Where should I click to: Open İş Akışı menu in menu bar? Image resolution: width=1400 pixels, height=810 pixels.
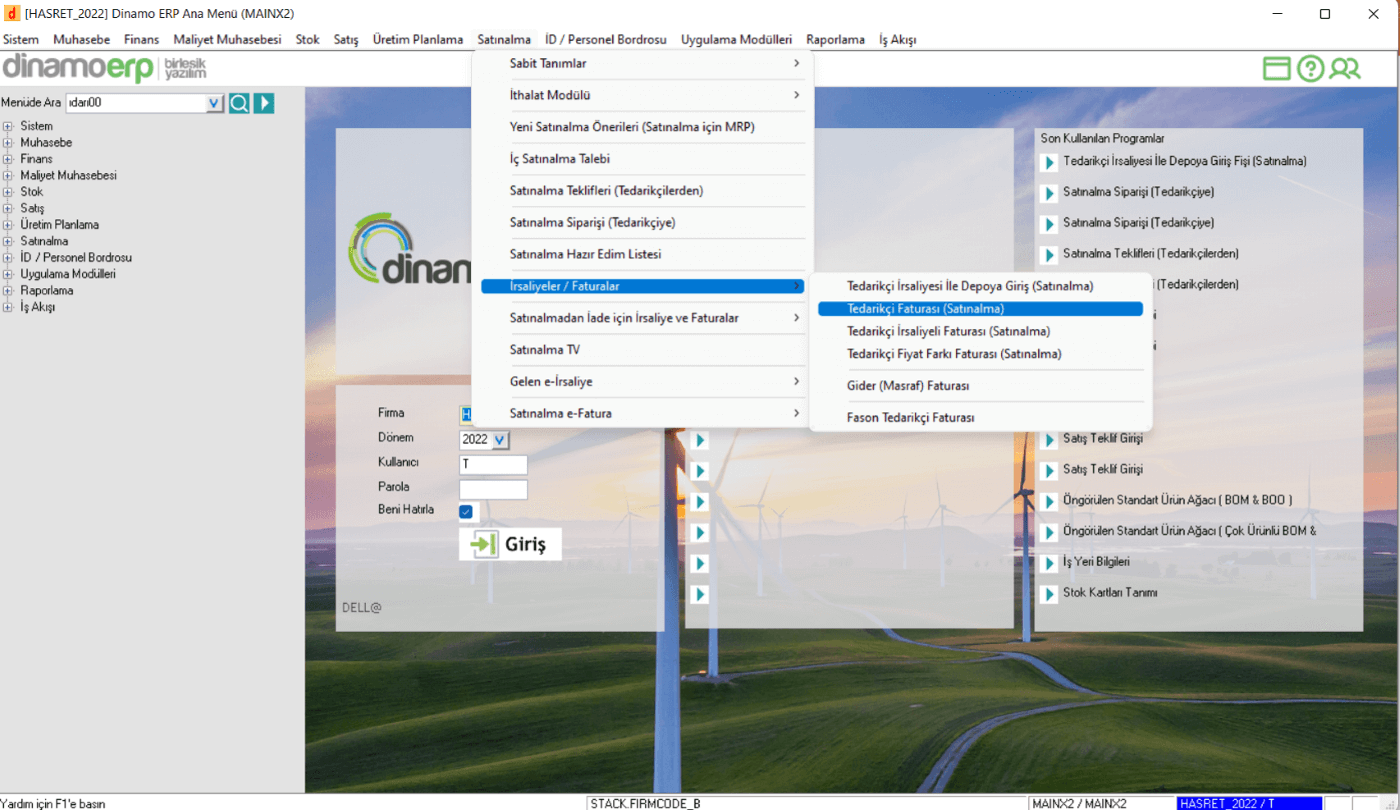pos(897,40)
